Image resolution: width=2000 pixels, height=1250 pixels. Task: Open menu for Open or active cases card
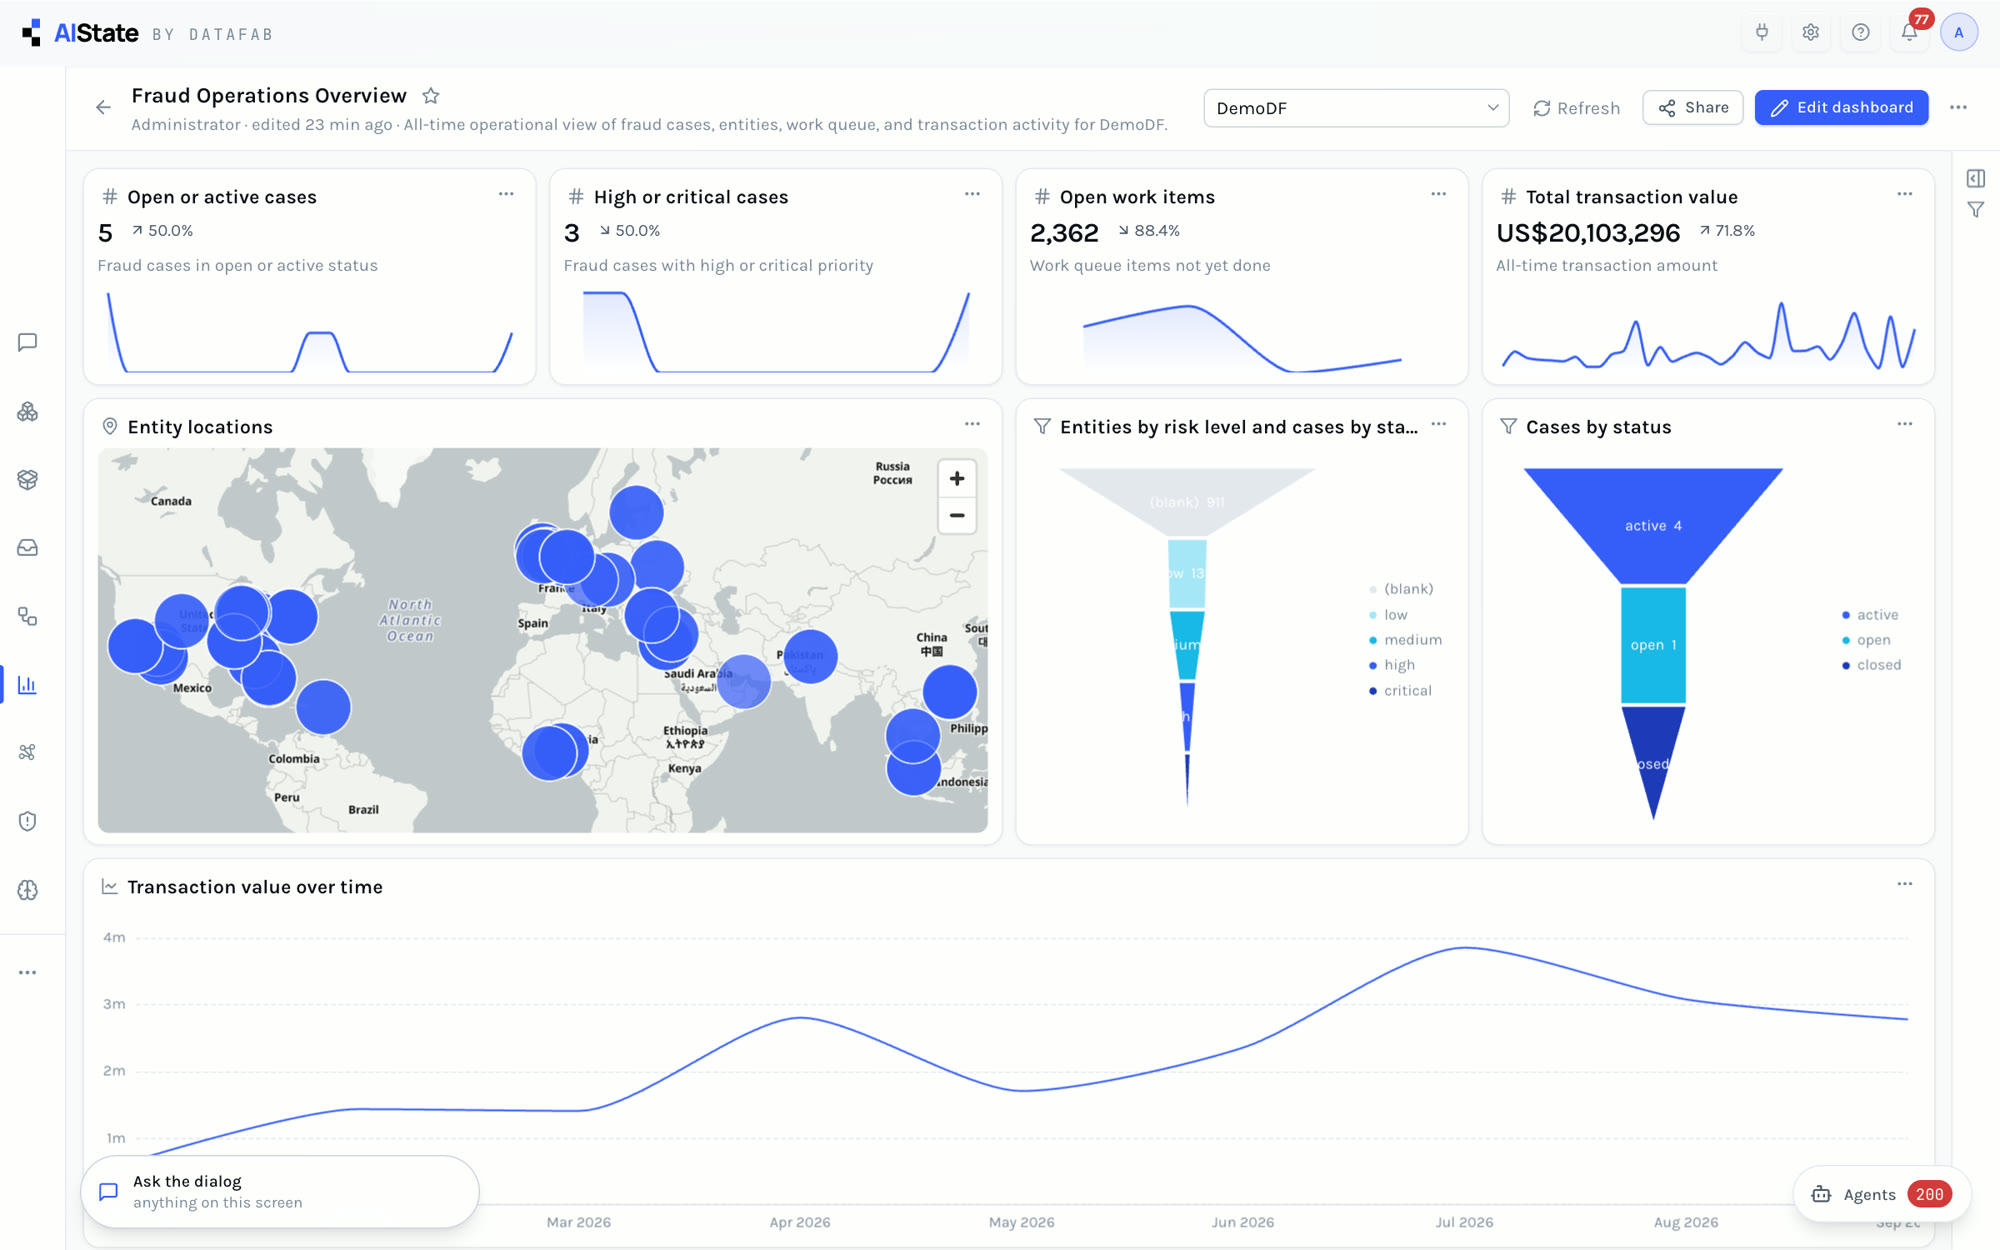click(506, 195)
